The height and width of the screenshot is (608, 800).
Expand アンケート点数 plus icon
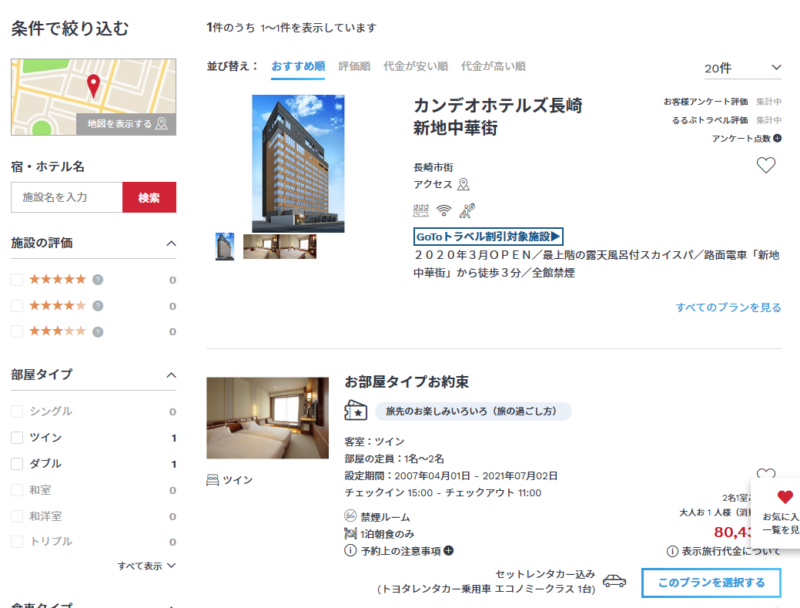click(777, 138)
